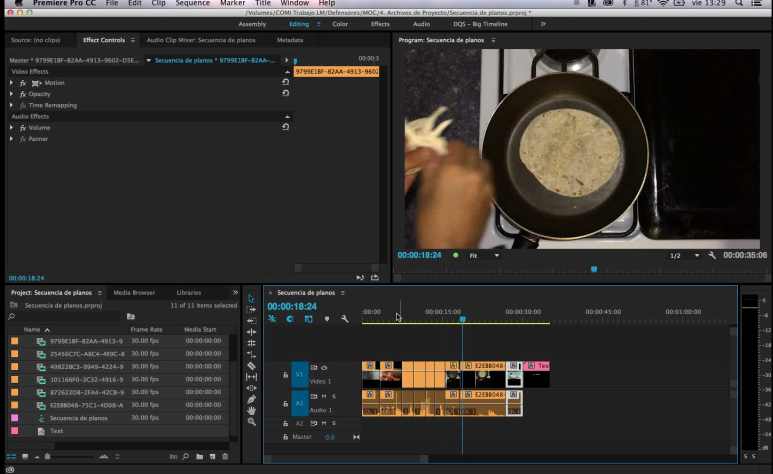Switch to the Assembly workspace

click(252, 24)
